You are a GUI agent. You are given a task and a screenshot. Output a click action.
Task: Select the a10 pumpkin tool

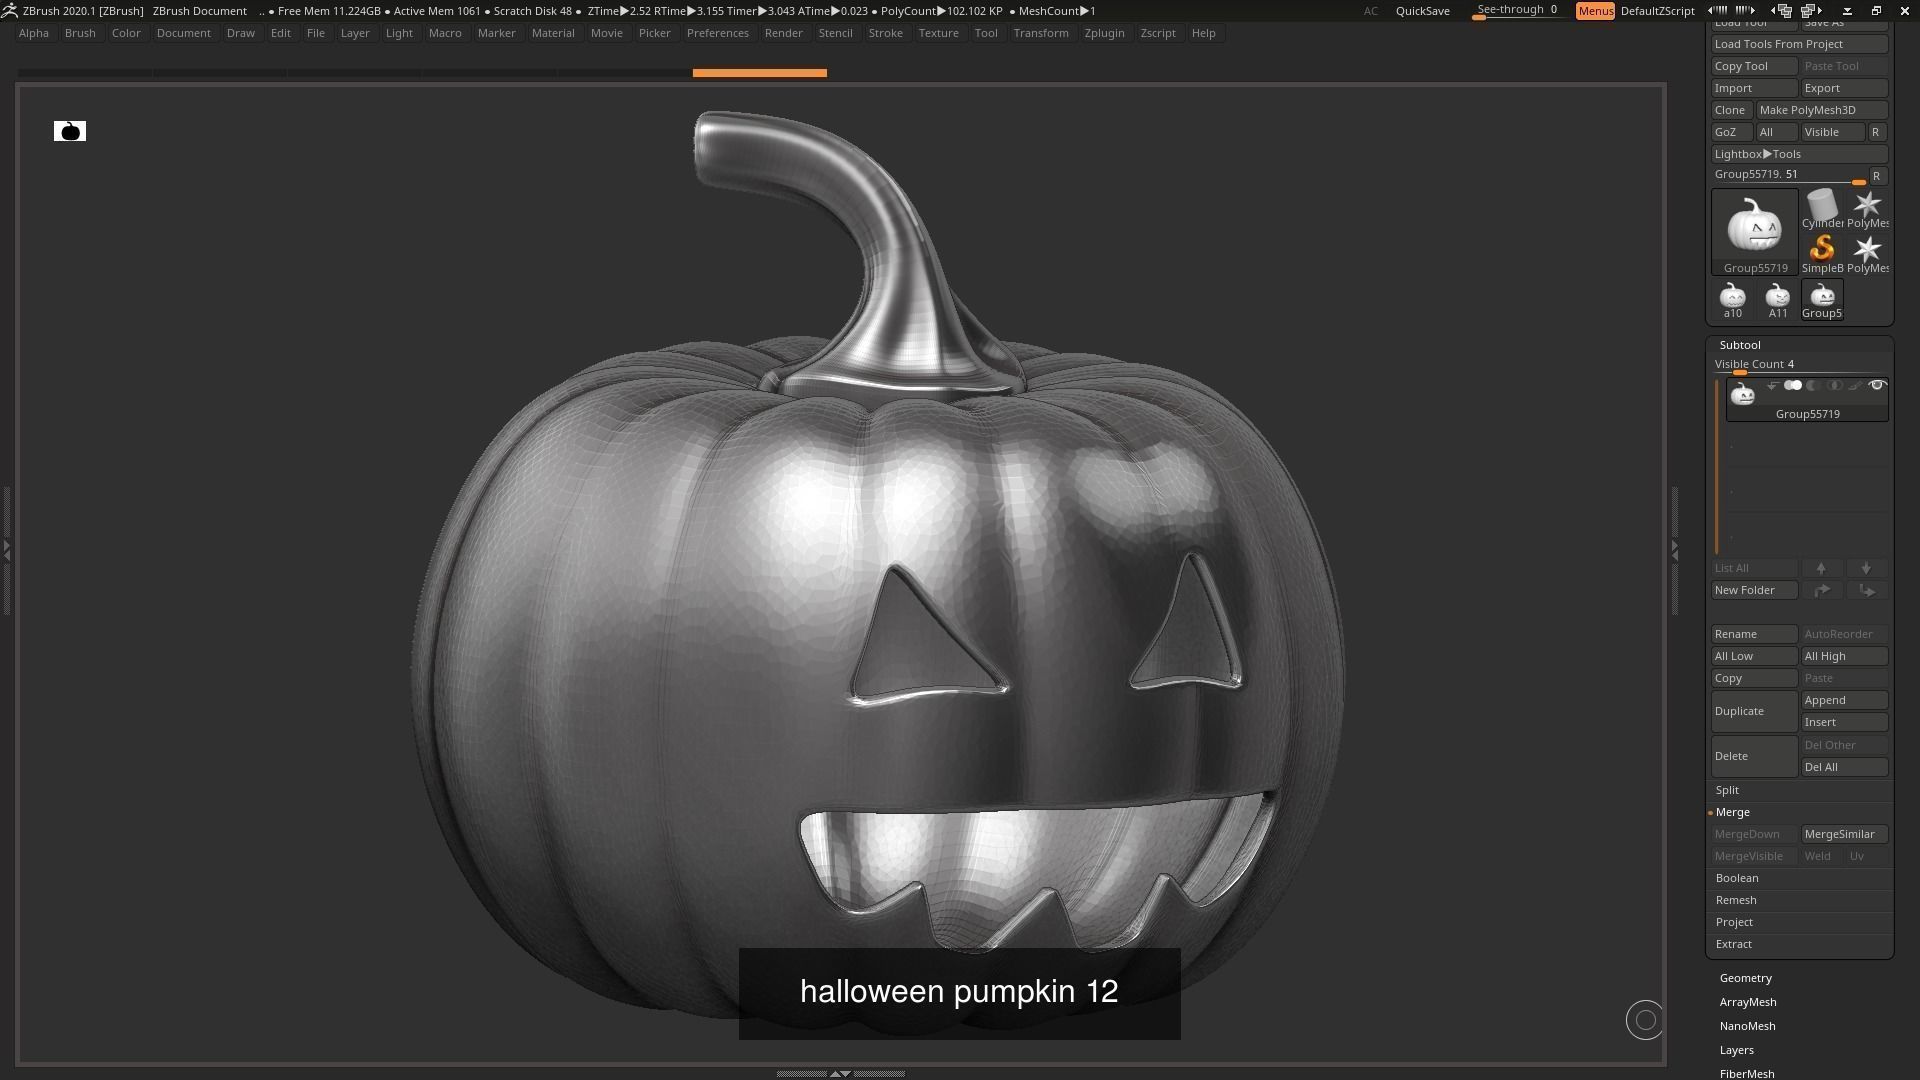[x=1732, y=300]
